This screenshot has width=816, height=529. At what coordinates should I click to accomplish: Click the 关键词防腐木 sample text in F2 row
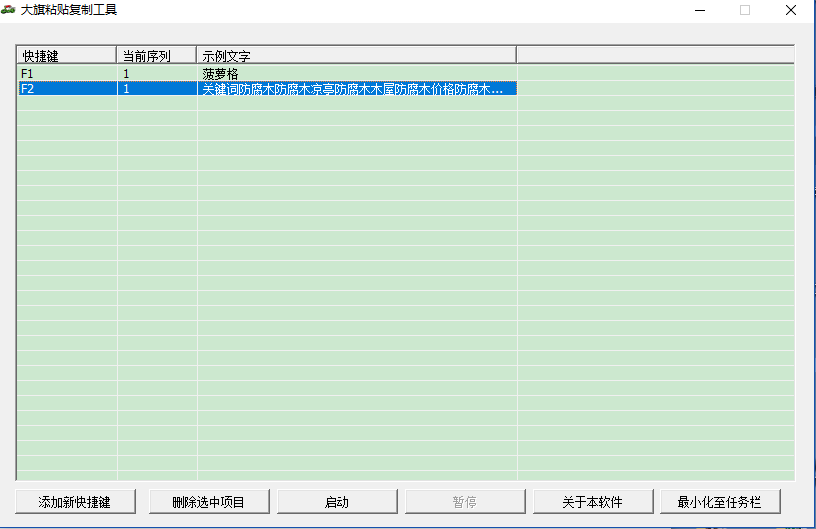(352, 89)
